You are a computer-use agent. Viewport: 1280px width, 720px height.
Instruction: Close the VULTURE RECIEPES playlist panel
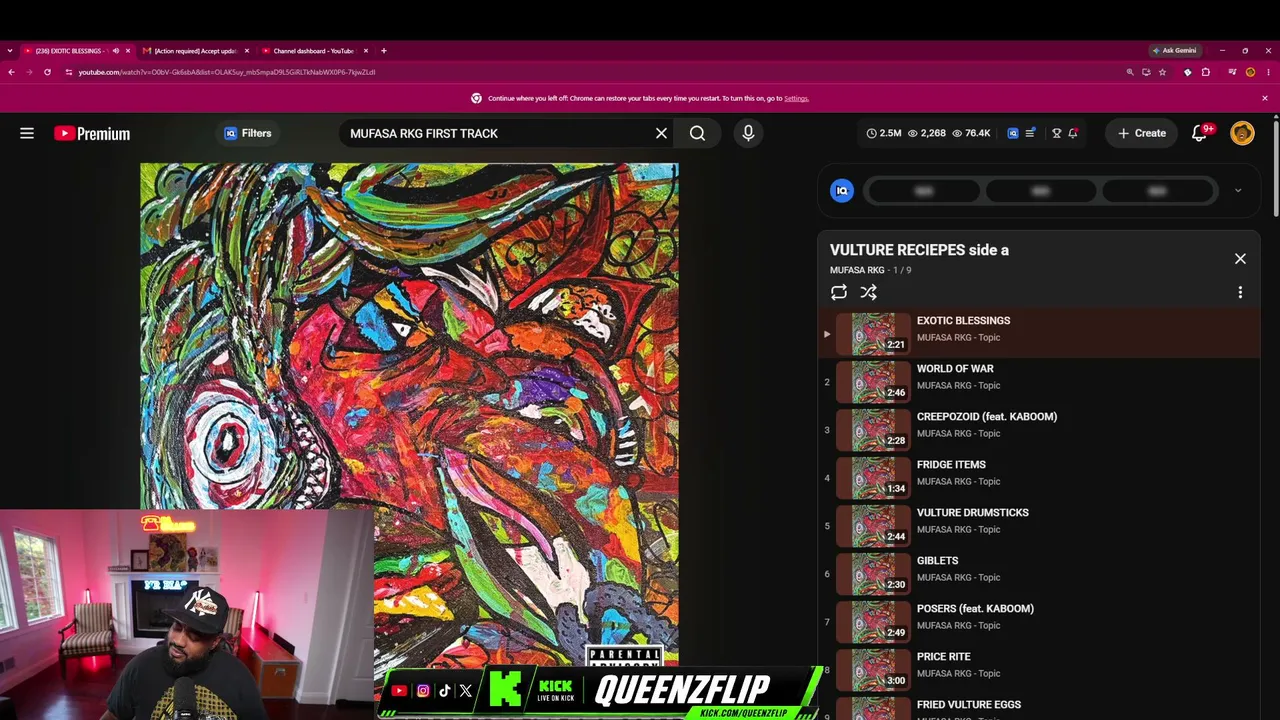pyautogui.click(x=1240, y=259)
